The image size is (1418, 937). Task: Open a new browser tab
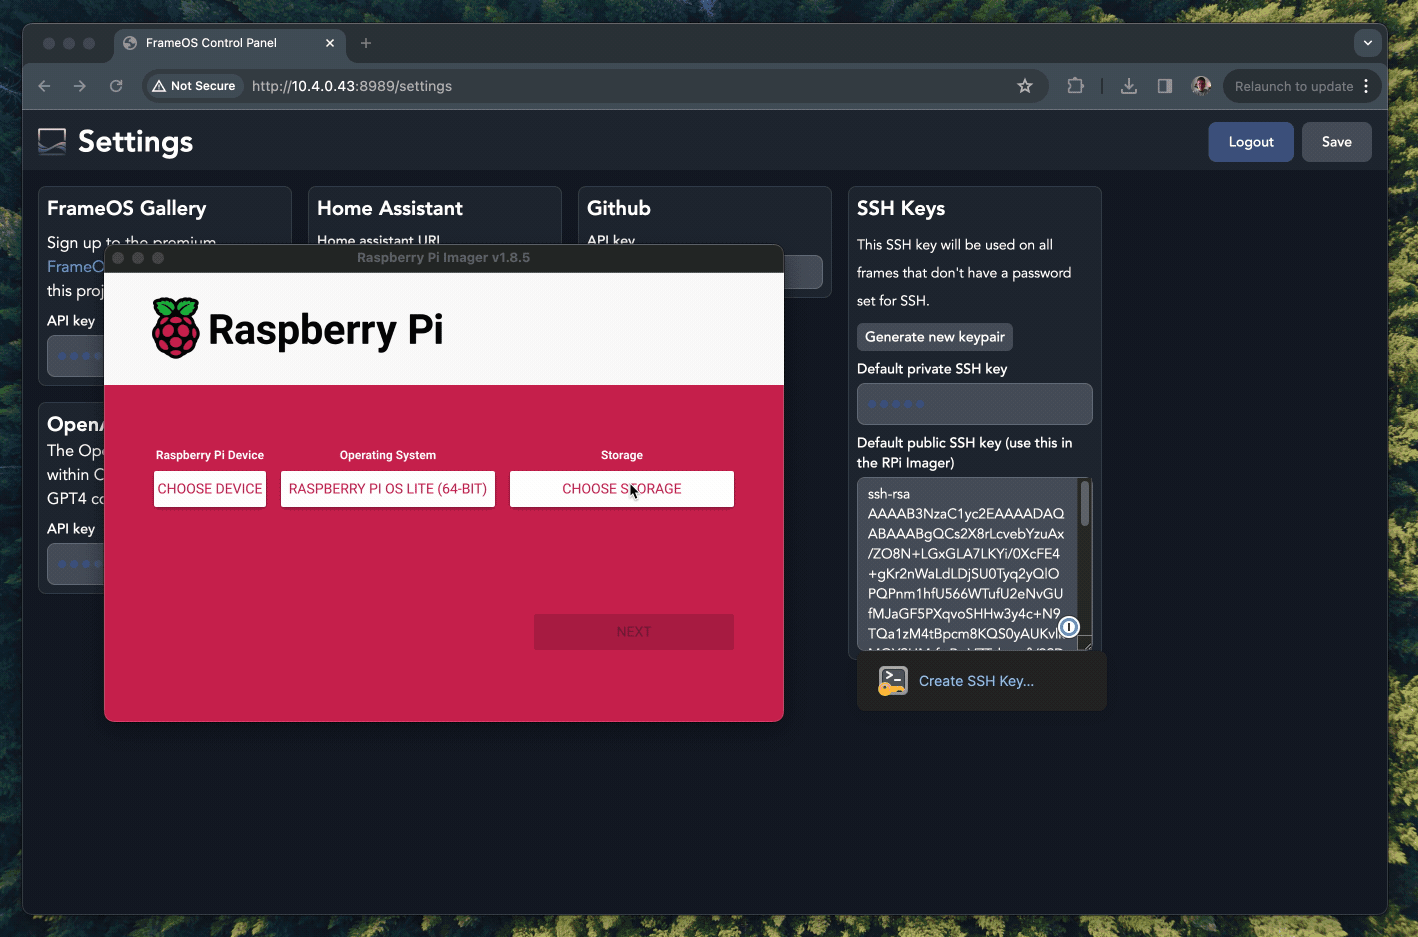pos(366,43)
